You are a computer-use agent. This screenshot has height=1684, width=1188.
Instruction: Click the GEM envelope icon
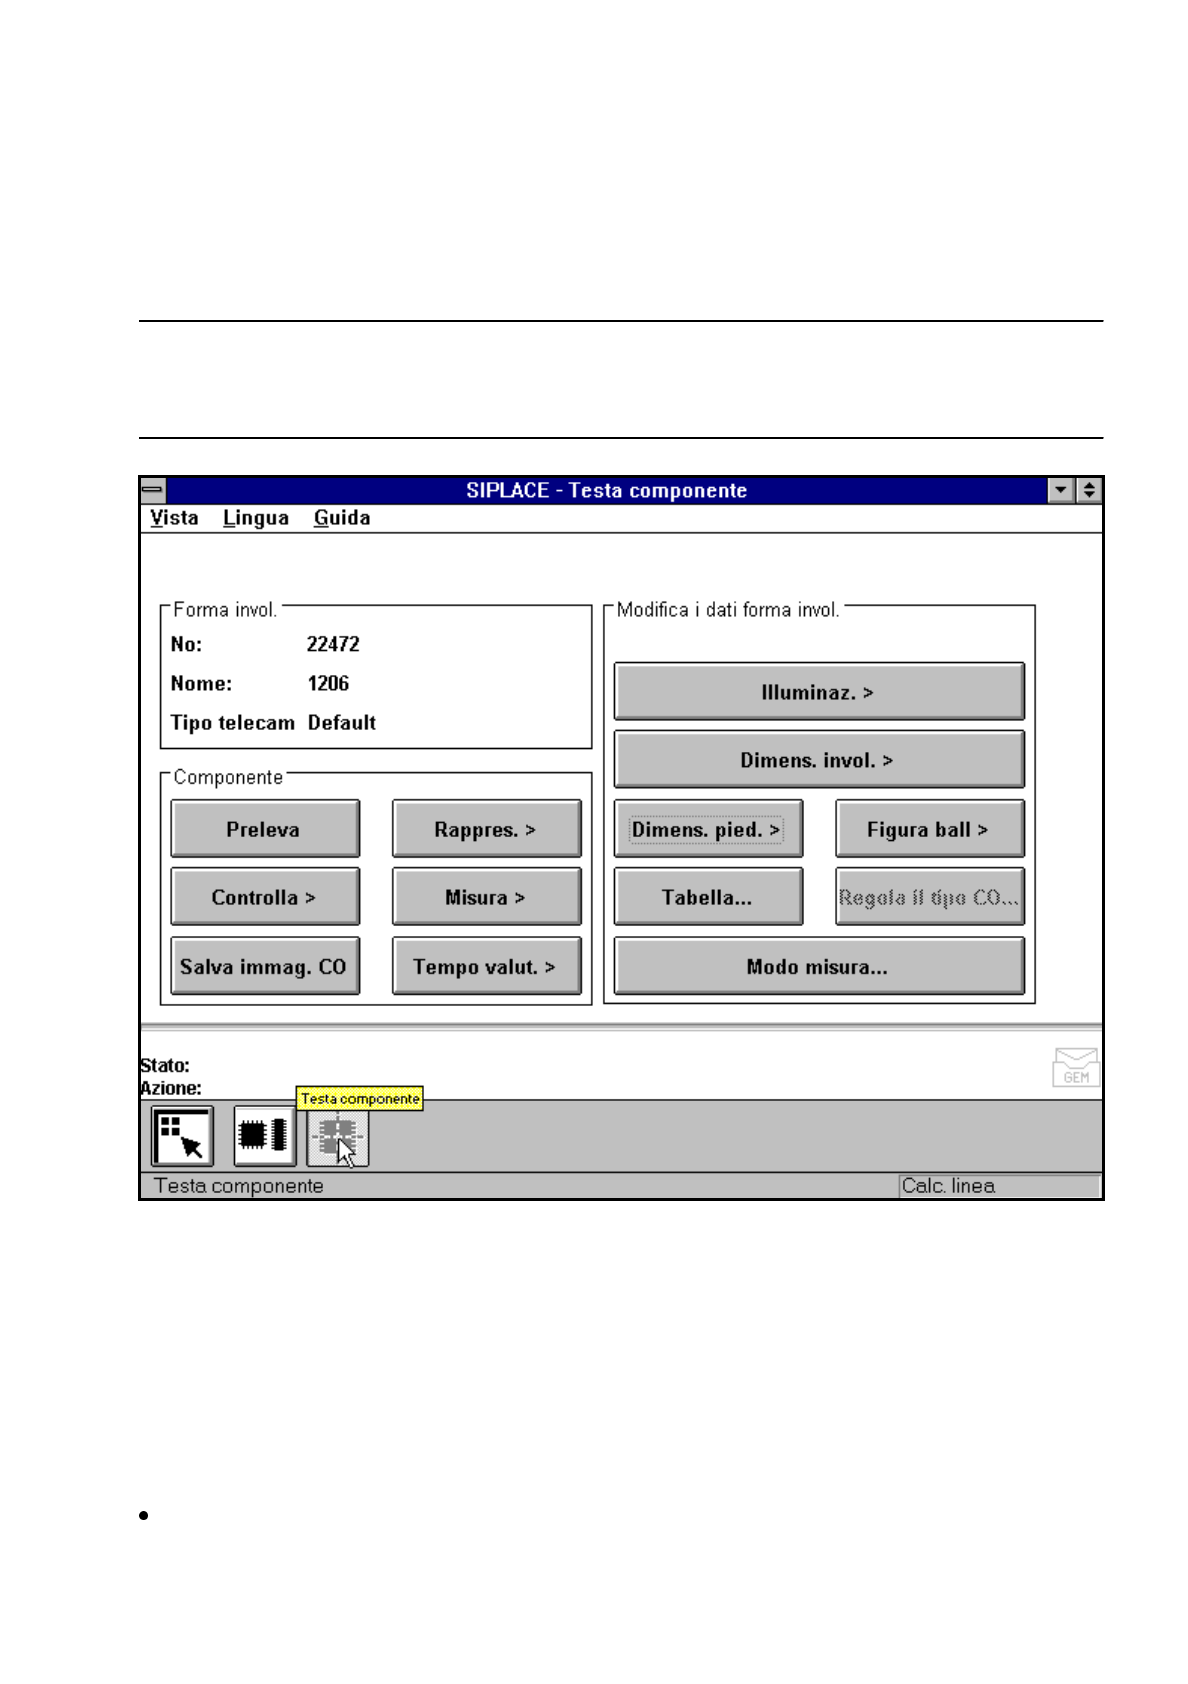pos(1076,1067)
